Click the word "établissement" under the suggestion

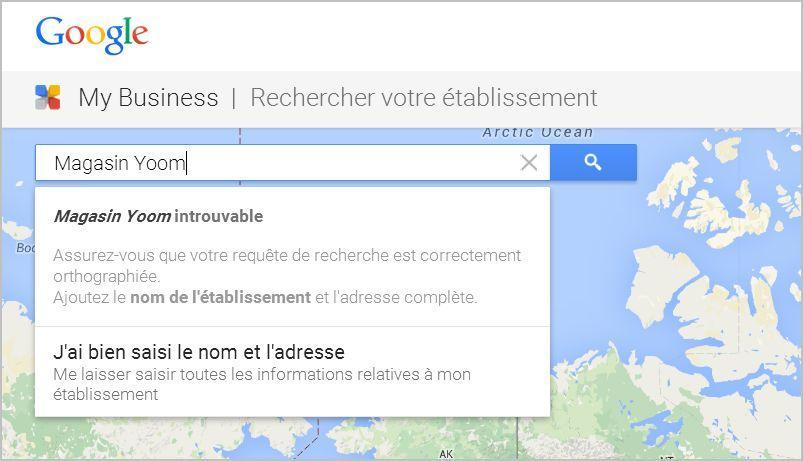pos(105,395)
